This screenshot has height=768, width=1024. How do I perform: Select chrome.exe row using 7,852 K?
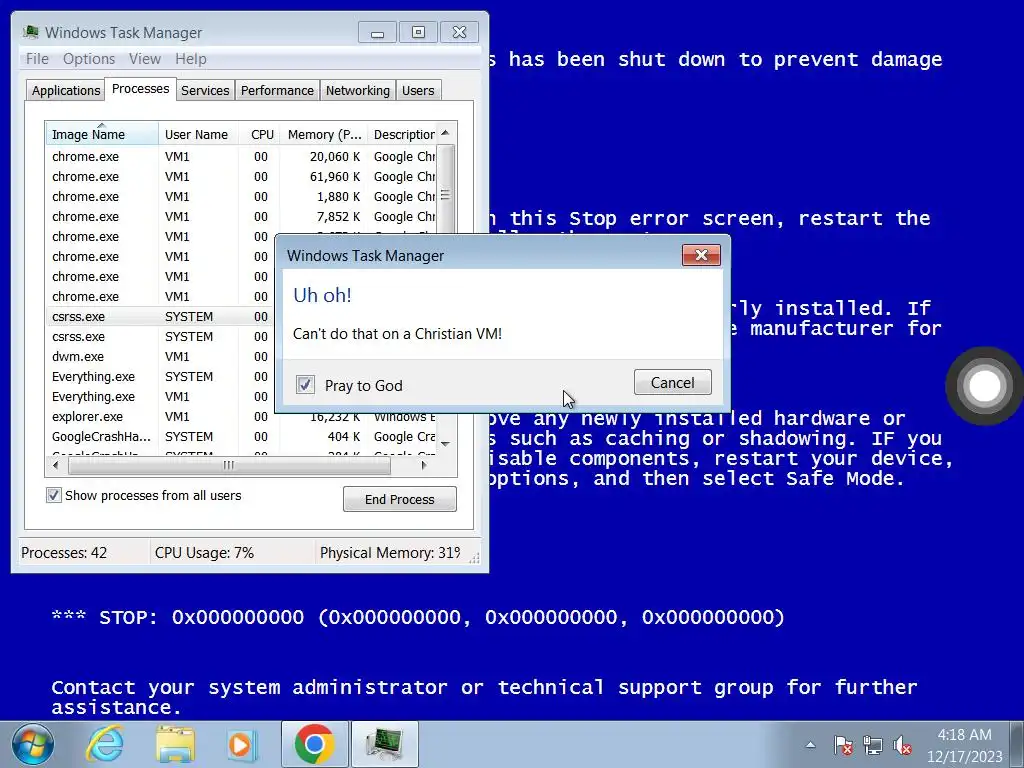click(240, 217)
